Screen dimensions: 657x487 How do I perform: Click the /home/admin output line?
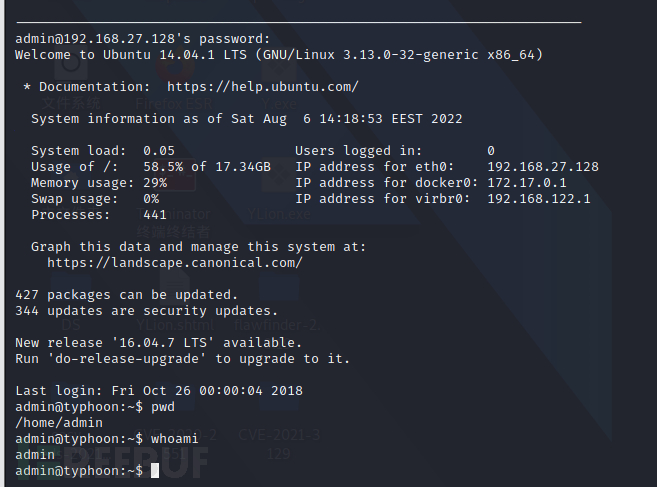tap(59, 423)
